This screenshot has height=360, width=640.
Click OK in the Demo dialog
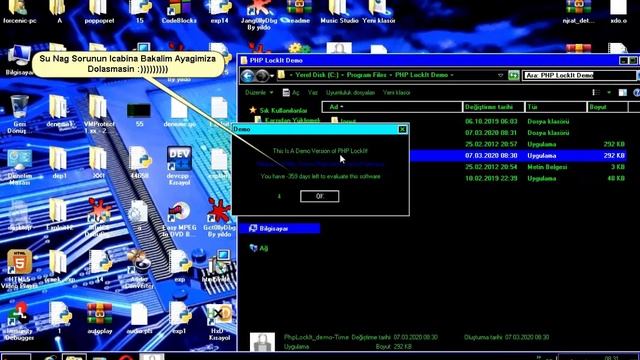(x=319, y=196)
